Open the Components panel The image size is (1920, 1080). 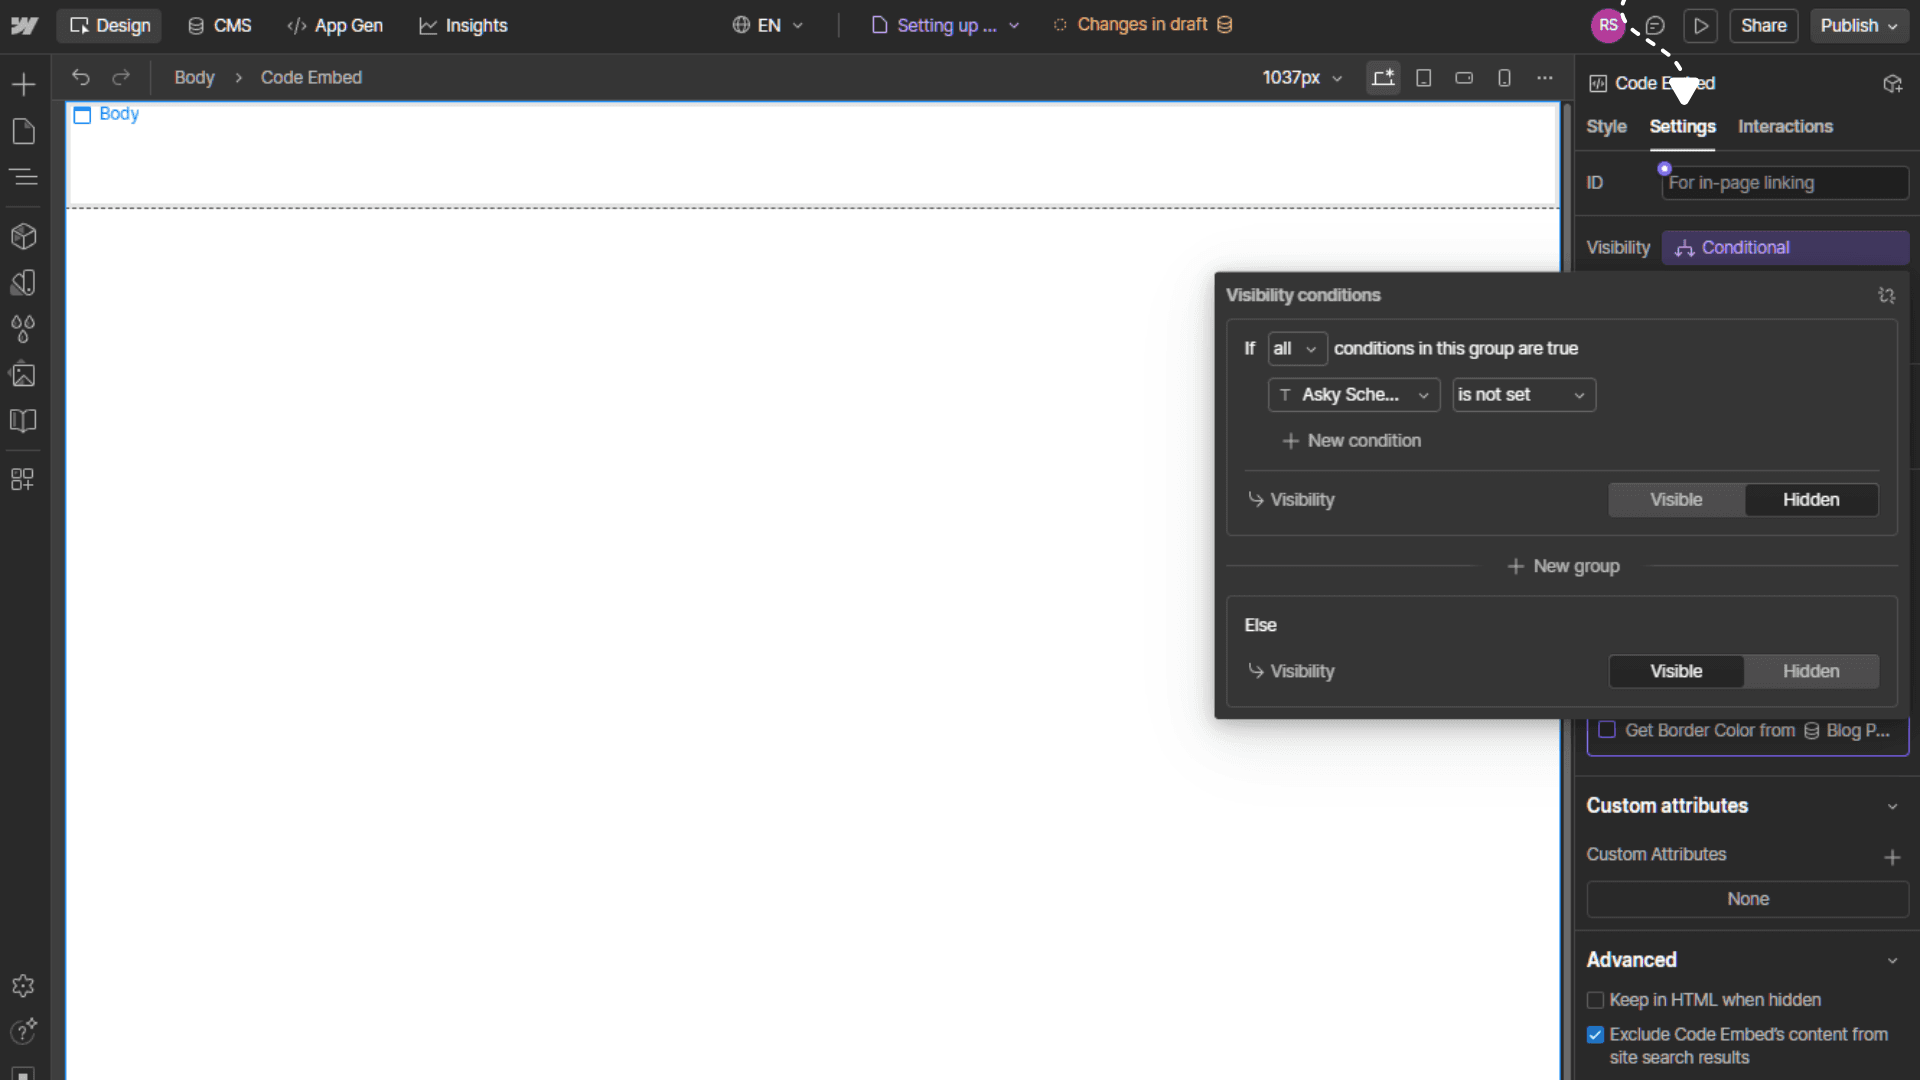(x=23, y=236)
